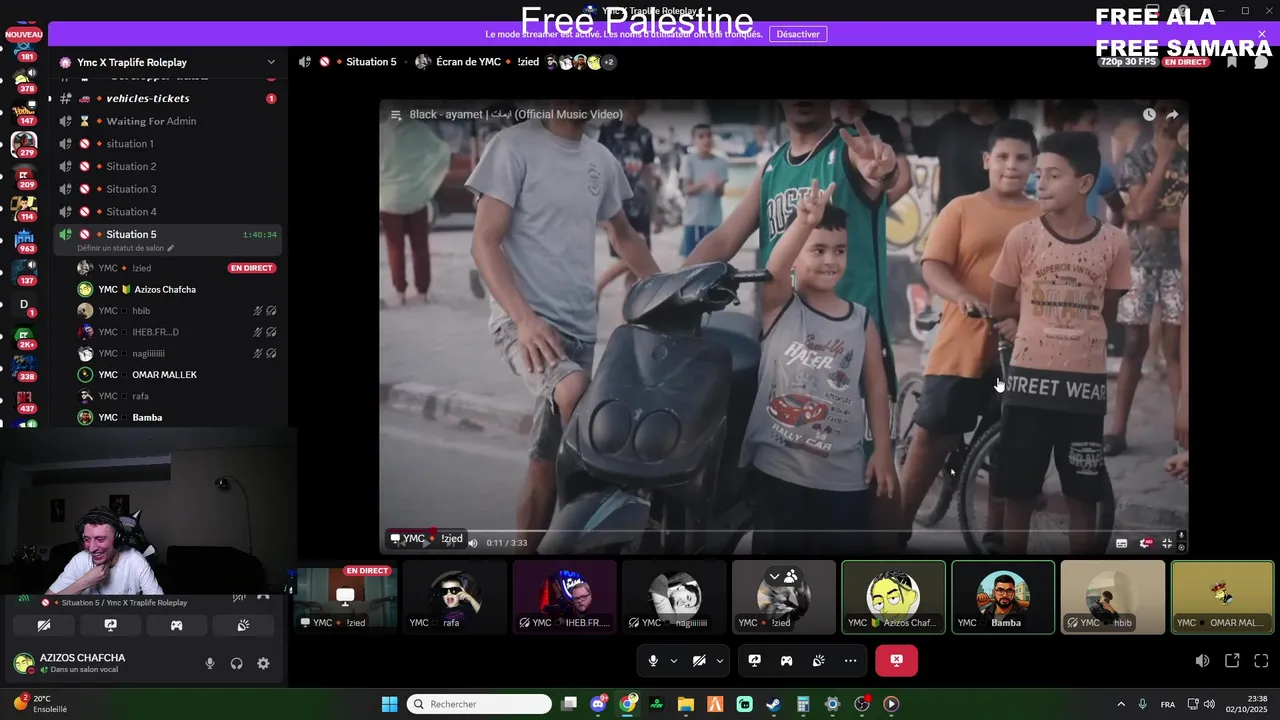Toggle camera in the voice panel
1280x720 pixels.
(44, 625)
